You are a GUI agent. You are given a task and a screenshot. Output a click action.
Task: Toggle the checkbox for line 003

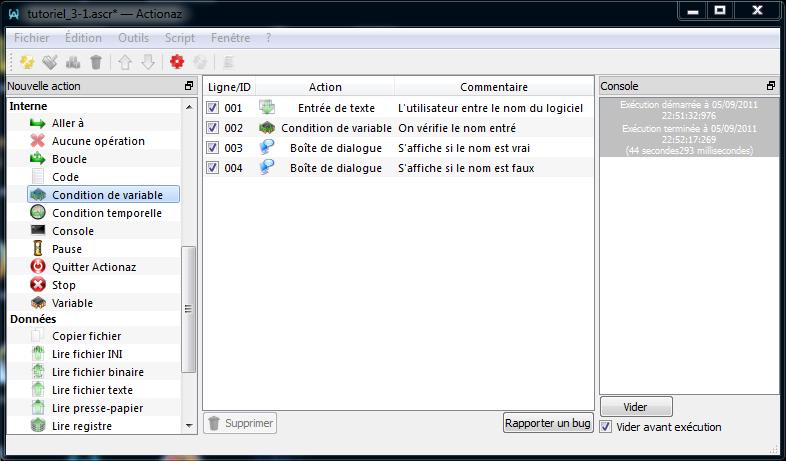click(x=212, y=148)
